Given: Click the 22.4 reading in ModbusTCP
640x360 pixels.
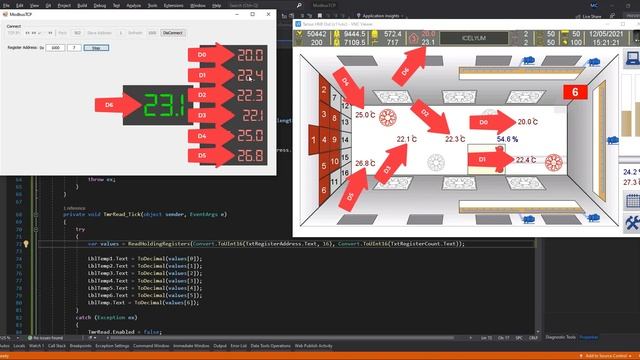Looking at the screenshot, I should pyautogui.click(x=250, y=75).
